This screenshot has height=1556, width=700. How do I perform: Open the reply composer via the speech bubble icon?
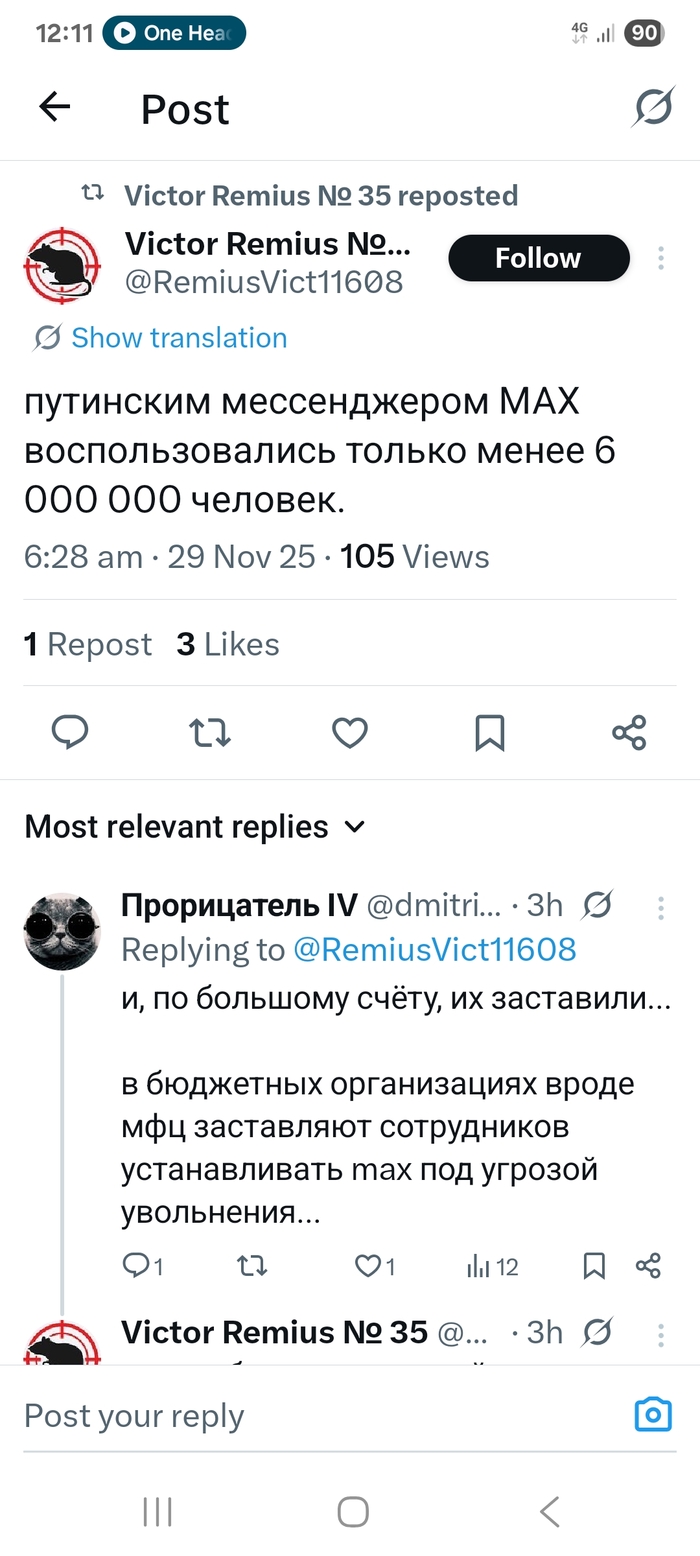point(69,733)
